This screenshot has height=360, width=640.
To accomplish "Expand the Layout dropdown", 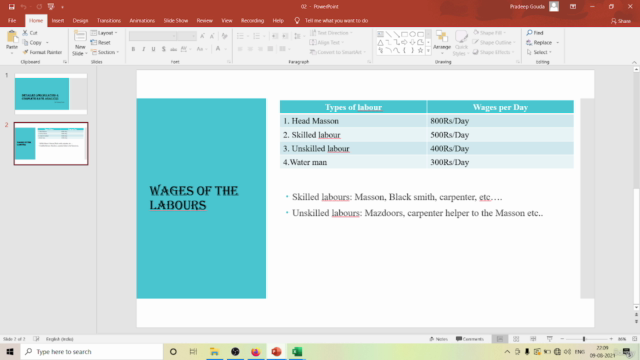I will pyautogui.click(x=104, y=33).
